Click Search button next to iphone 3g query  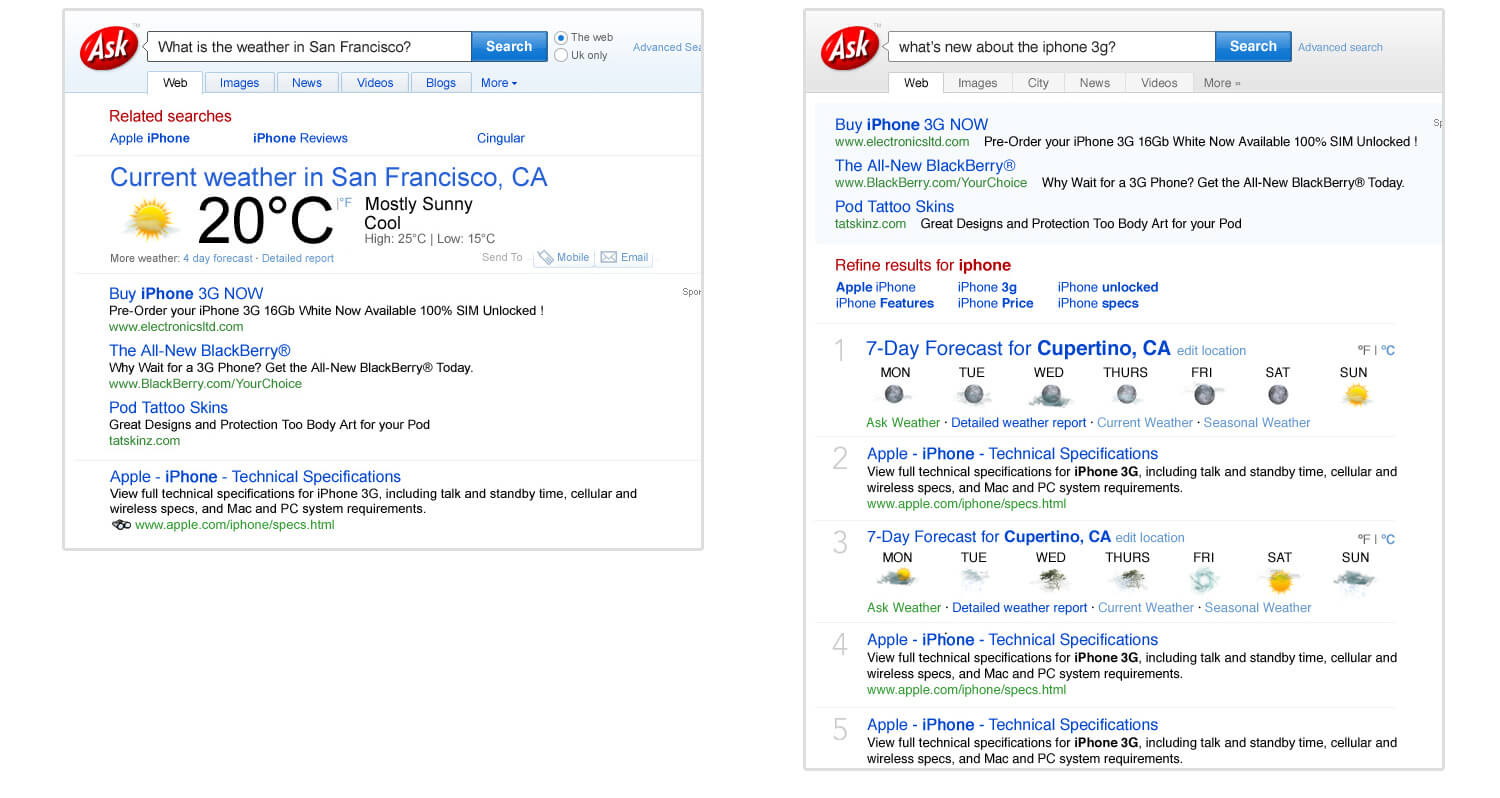coord(1253,46)
